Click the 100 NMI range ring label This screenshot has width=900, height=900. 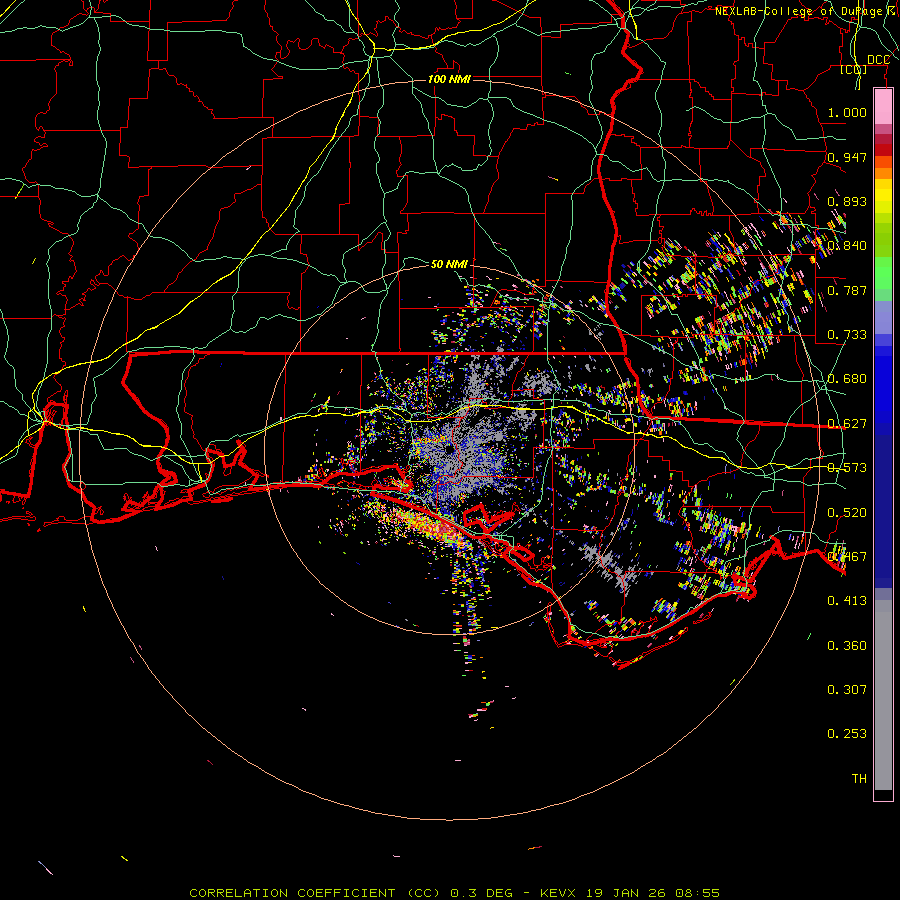pos(449,79)
